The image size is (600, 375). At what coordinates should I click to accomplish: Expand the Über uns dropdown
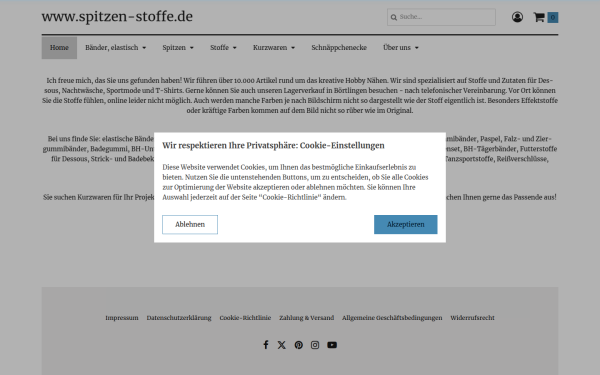tap(401, 47)
